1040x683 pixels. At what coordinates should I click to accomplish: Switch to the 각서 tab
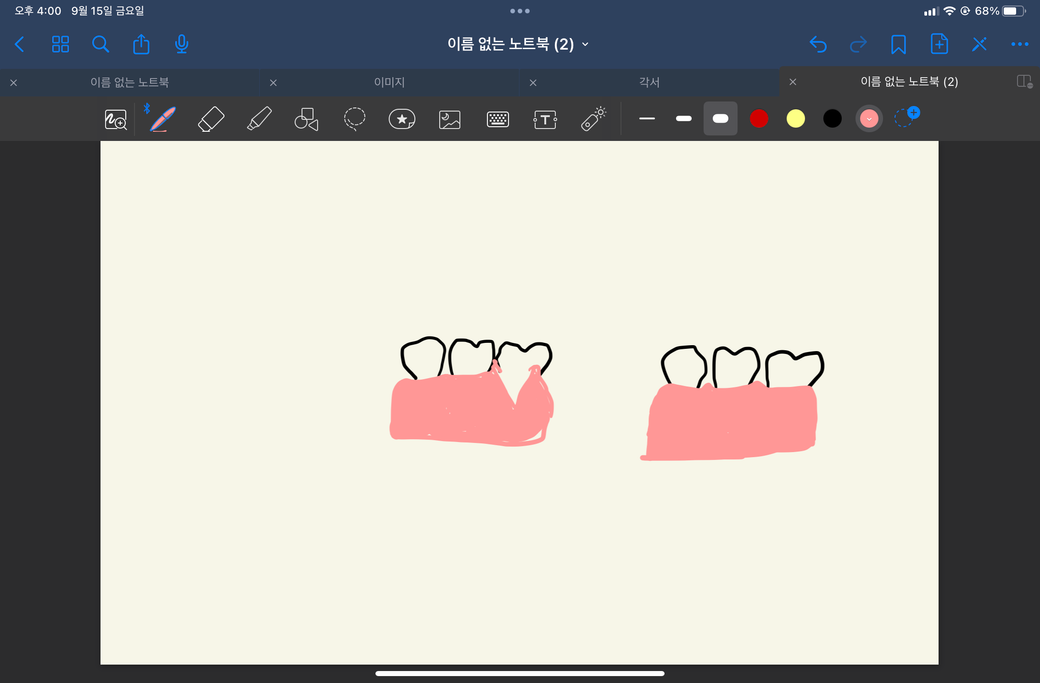click(649, 82)
